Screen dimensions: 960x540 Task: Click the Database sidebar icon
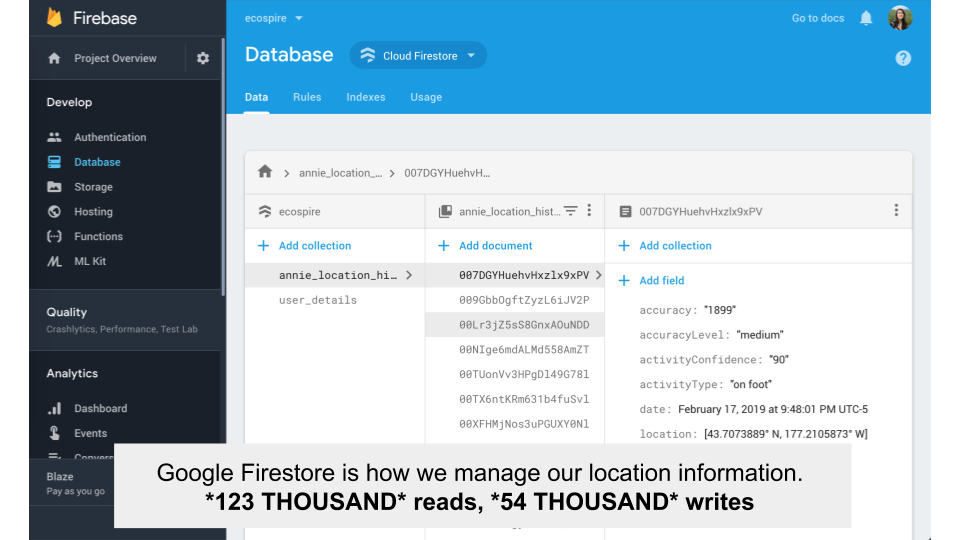coord(54,162)
